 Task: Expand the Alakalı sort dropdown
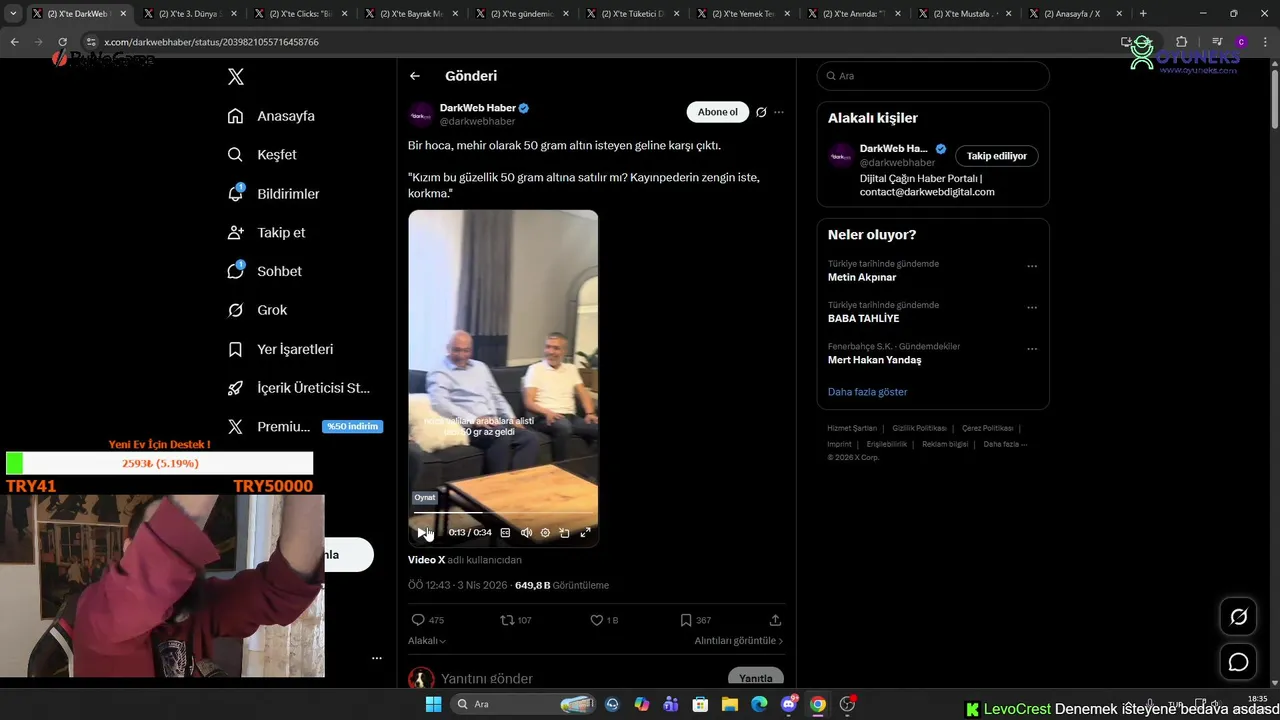[x=427, y=641]
